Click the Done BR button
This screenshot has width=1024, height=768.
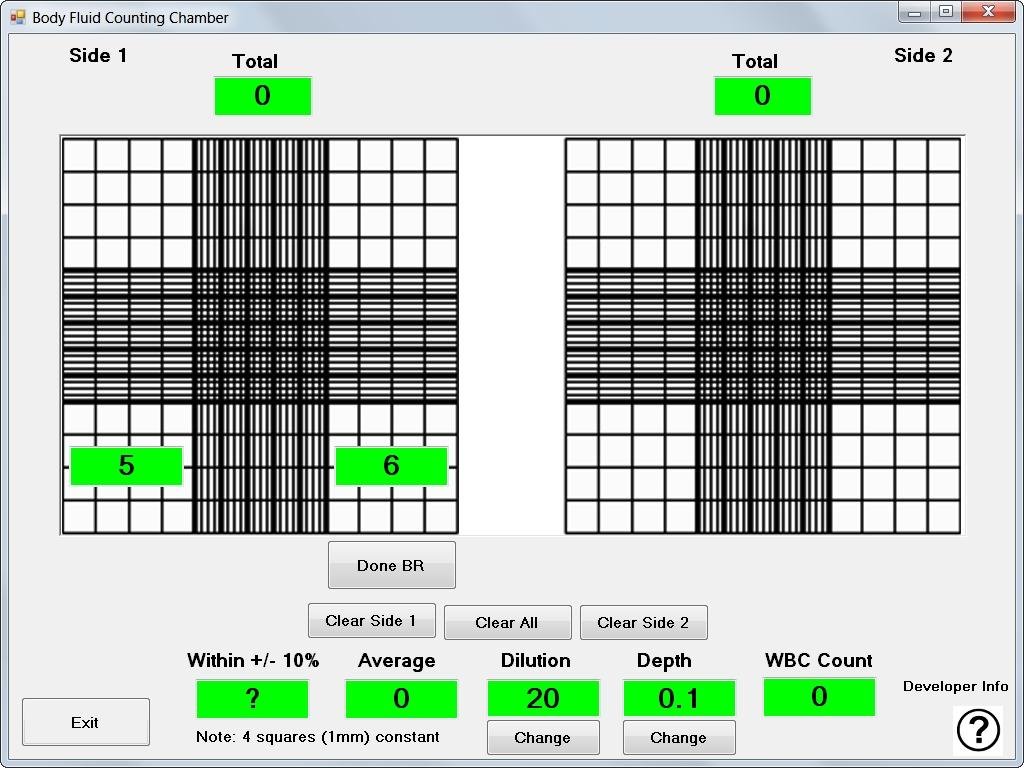(391, 565)
